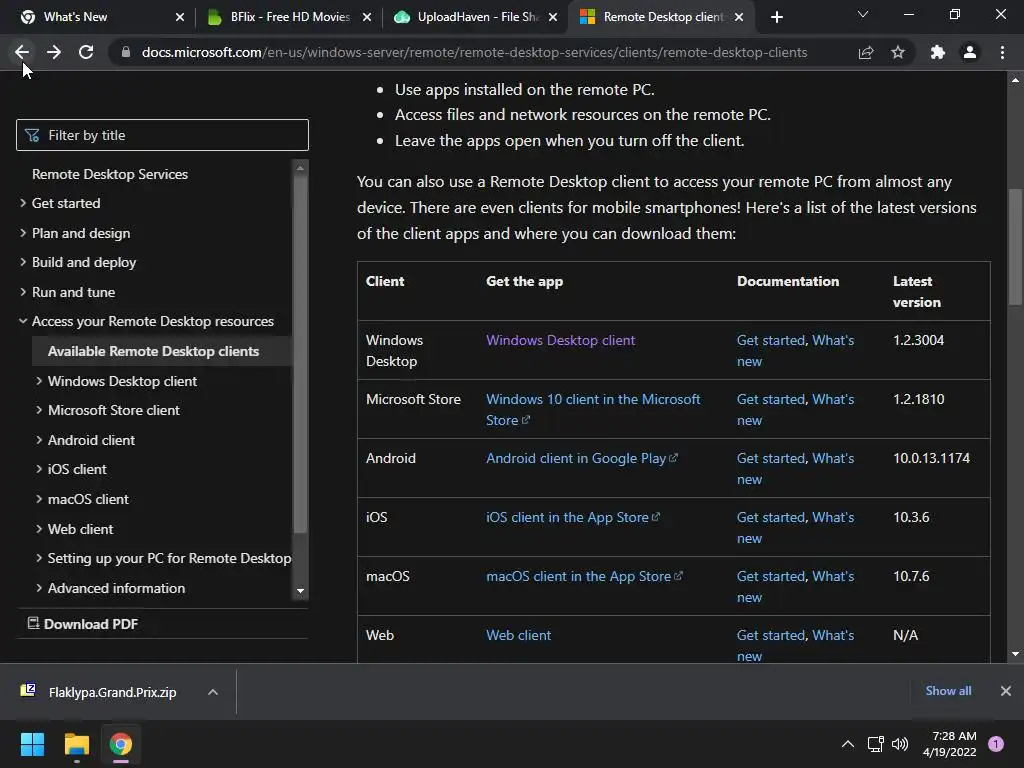Open the volume speaker tray icon

[x=900, y=744]
